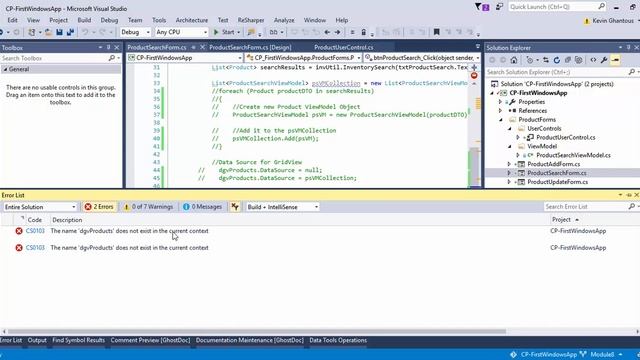
Task: Expand the Properties node
Action: click(x=501, y=102)
